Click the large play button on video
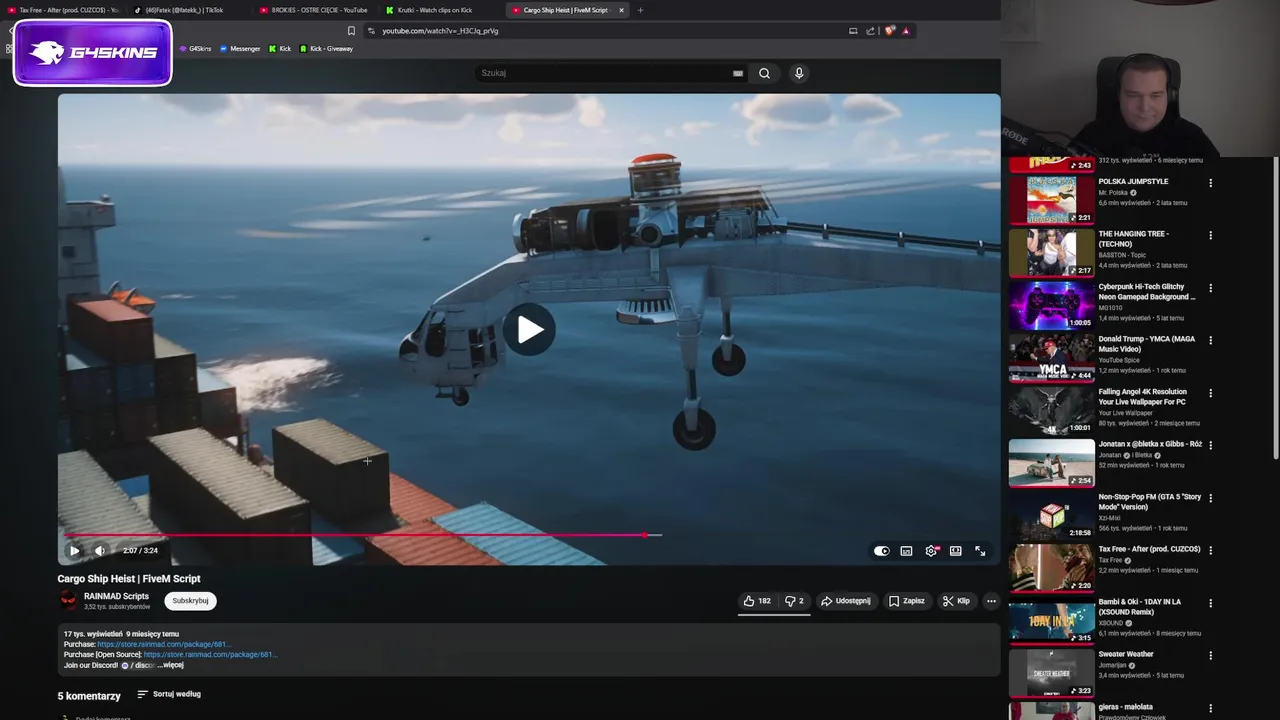The height and width of the screenshot is (720, 1280). (530, 329)
